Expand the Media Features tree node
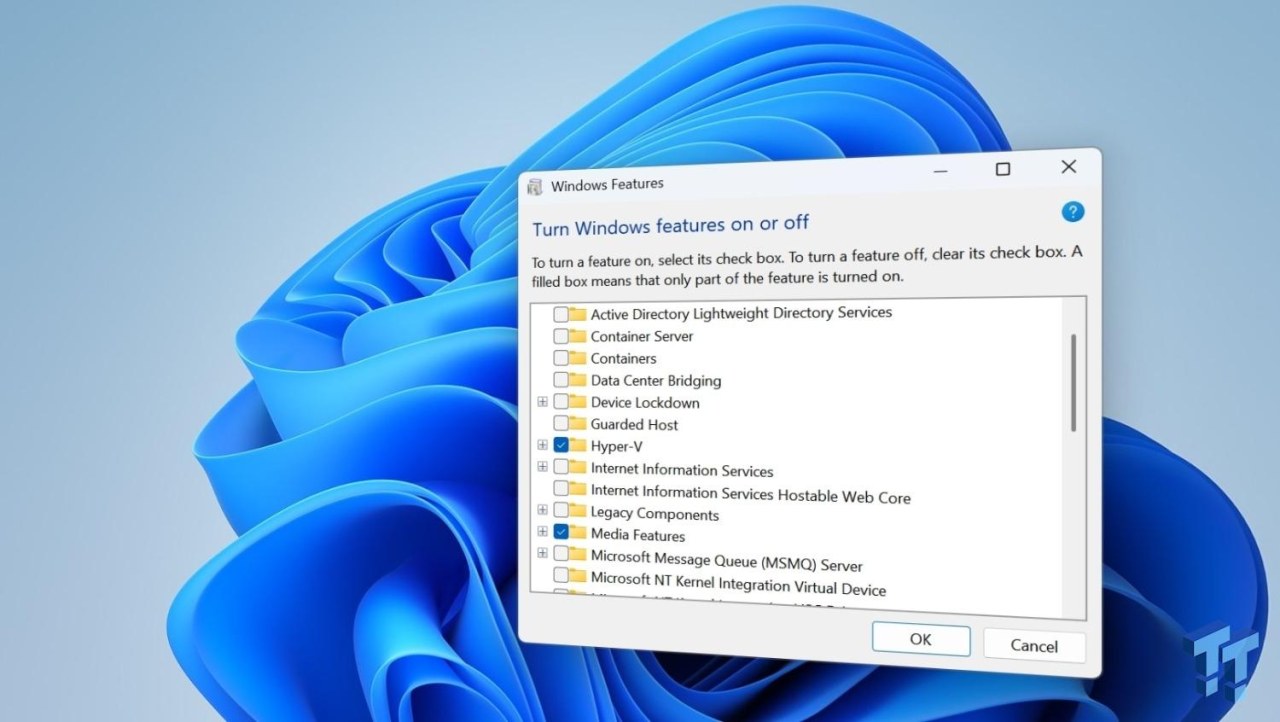 click(x=543, y=532)
